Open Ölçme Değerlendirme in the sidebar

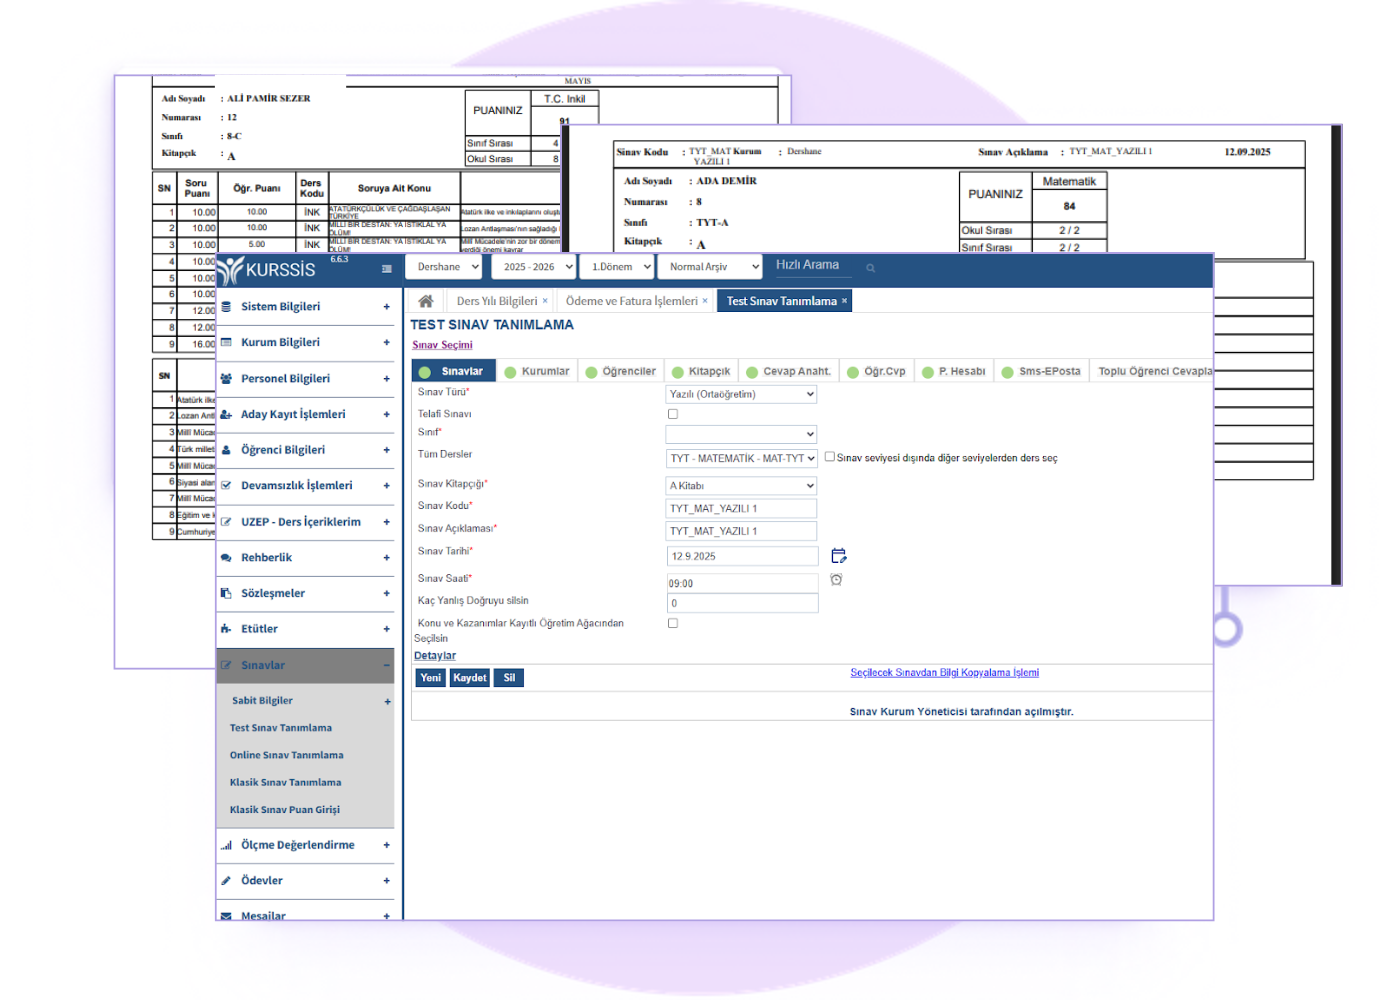click(x=297, y=845)
